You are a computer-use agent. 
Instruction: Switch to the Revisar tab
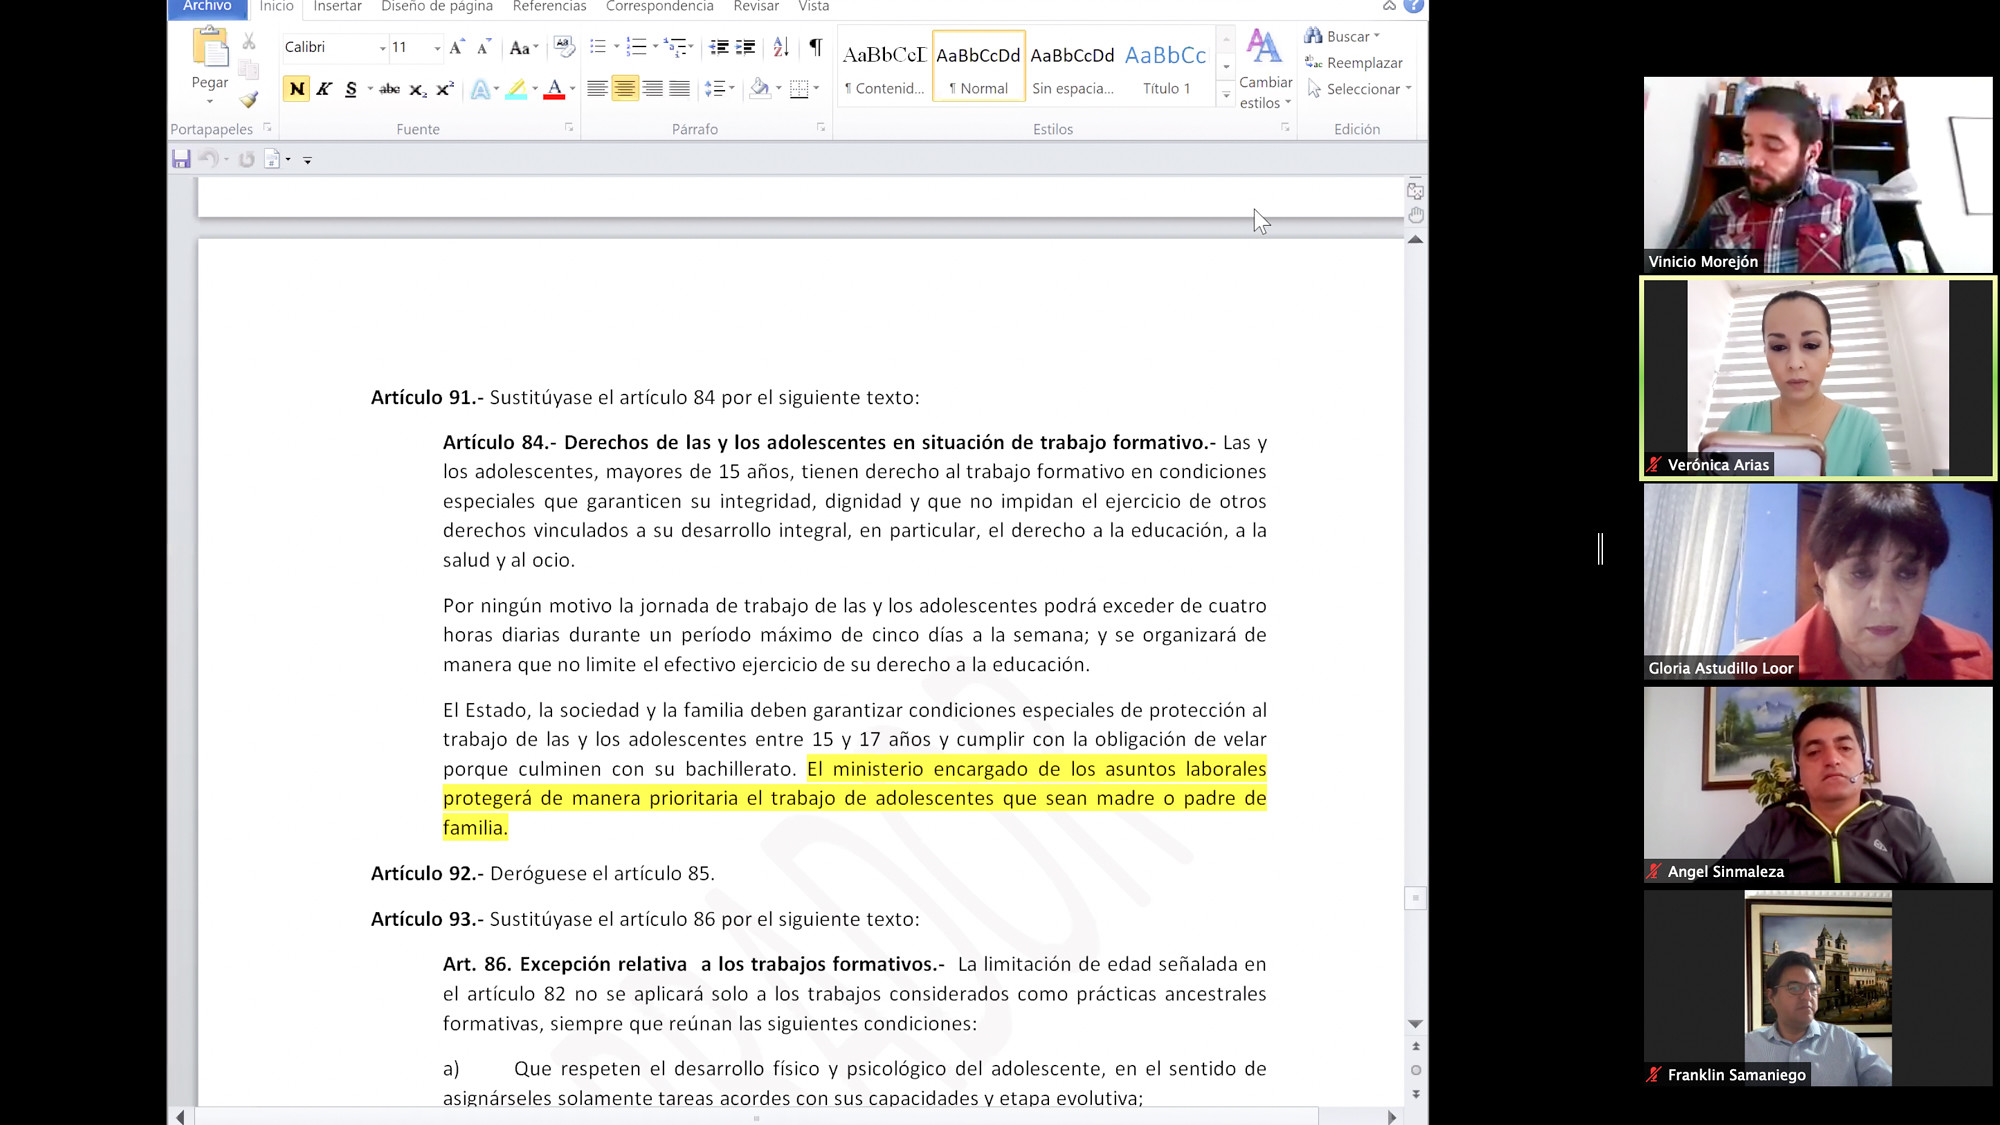[756, 7]
